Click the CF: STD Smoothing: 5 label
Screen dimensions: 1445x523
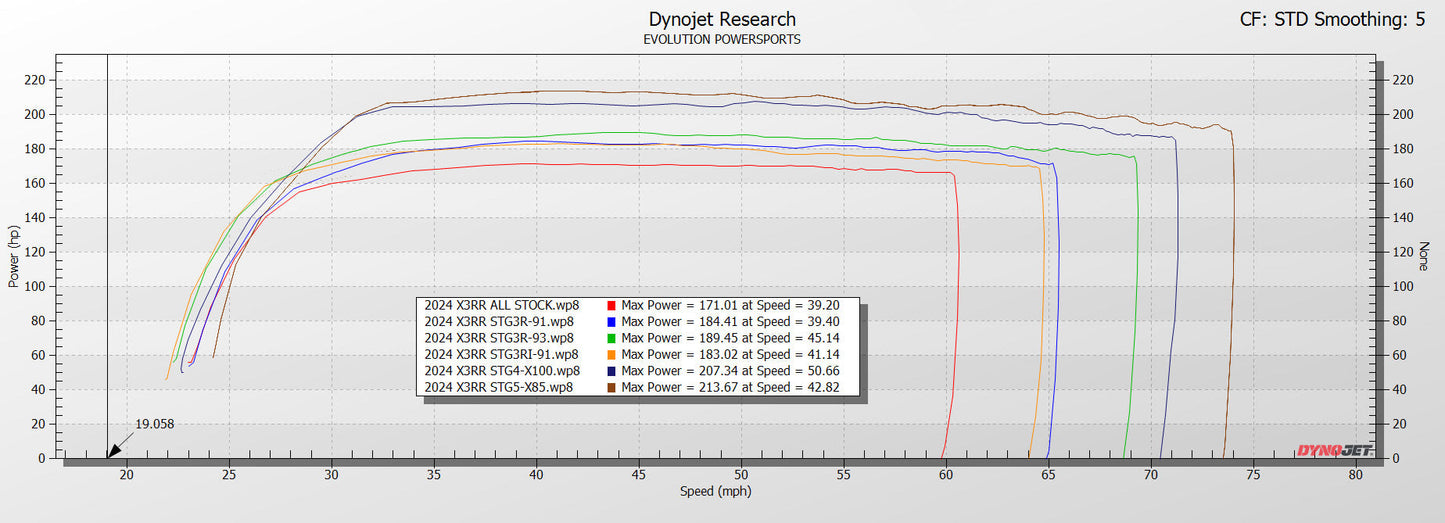click(1331, 19)
